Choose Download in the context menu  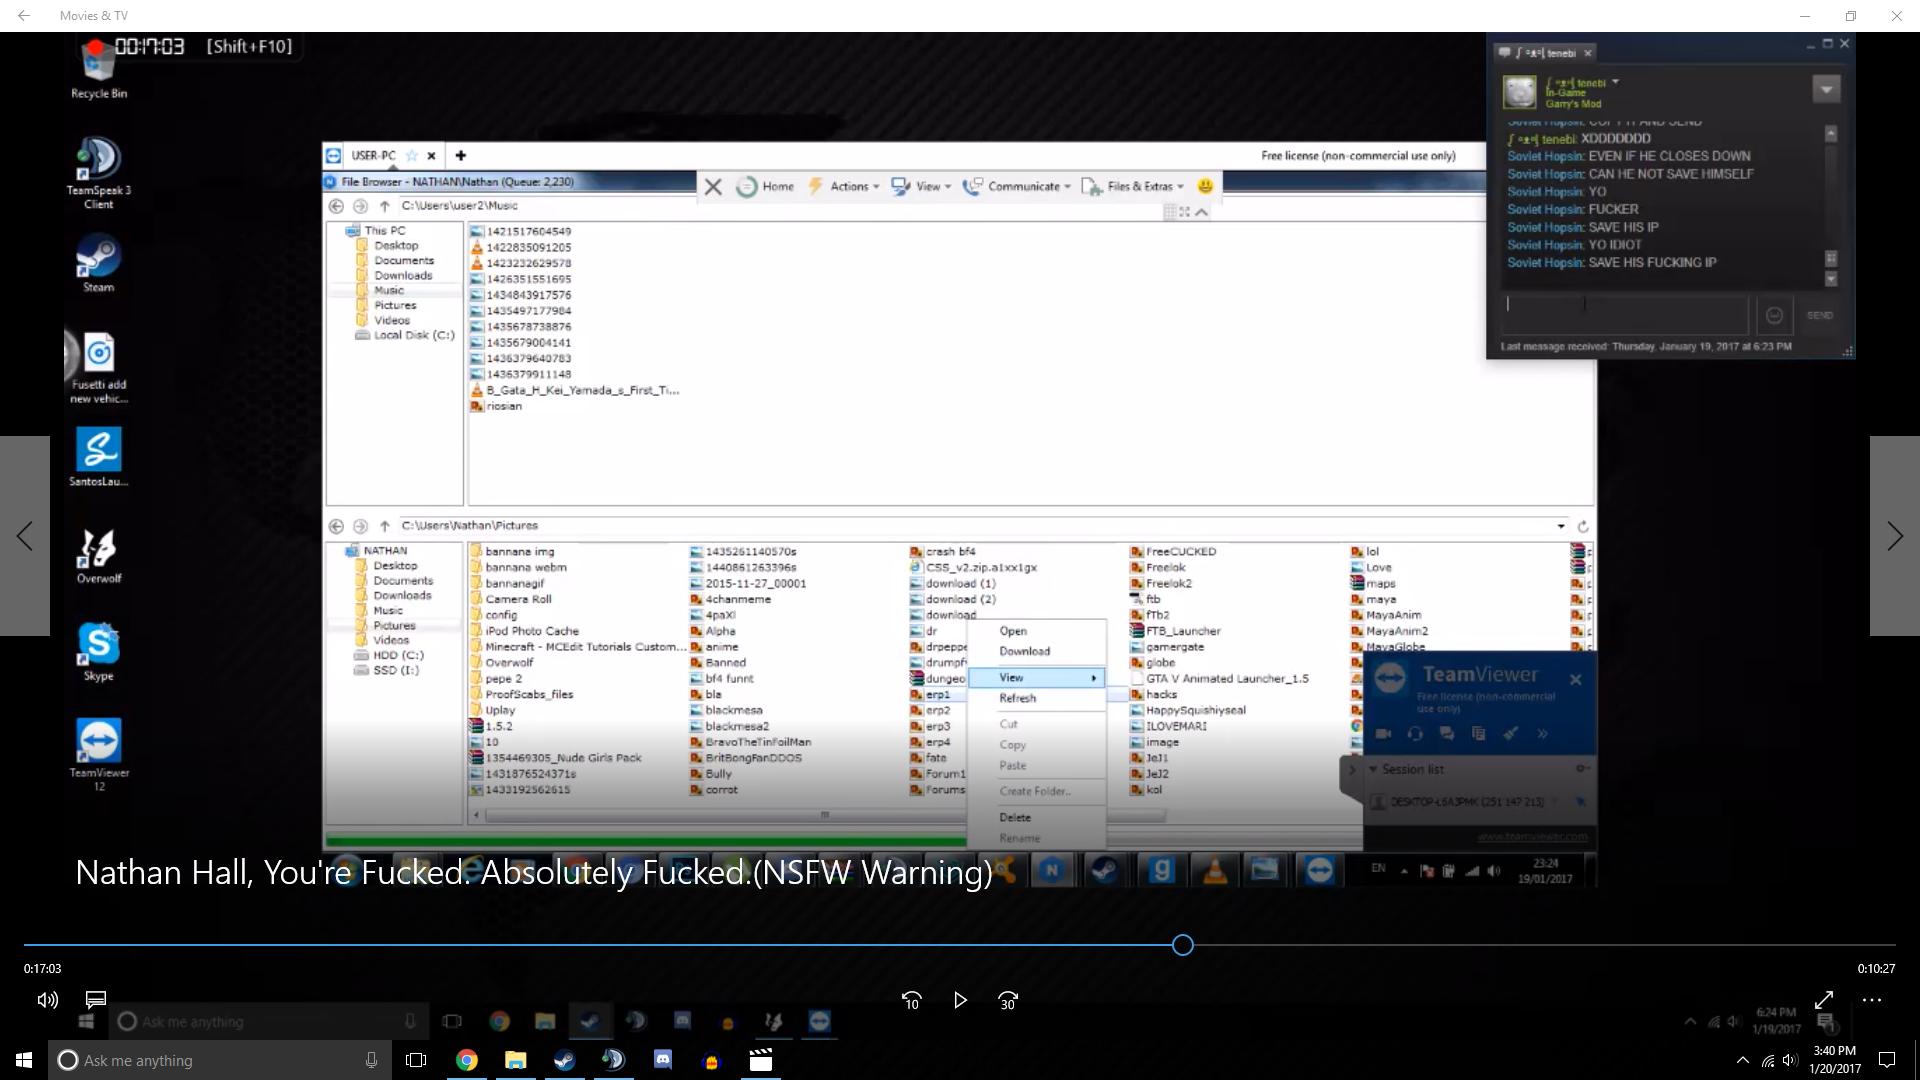tap(1024, 651)
